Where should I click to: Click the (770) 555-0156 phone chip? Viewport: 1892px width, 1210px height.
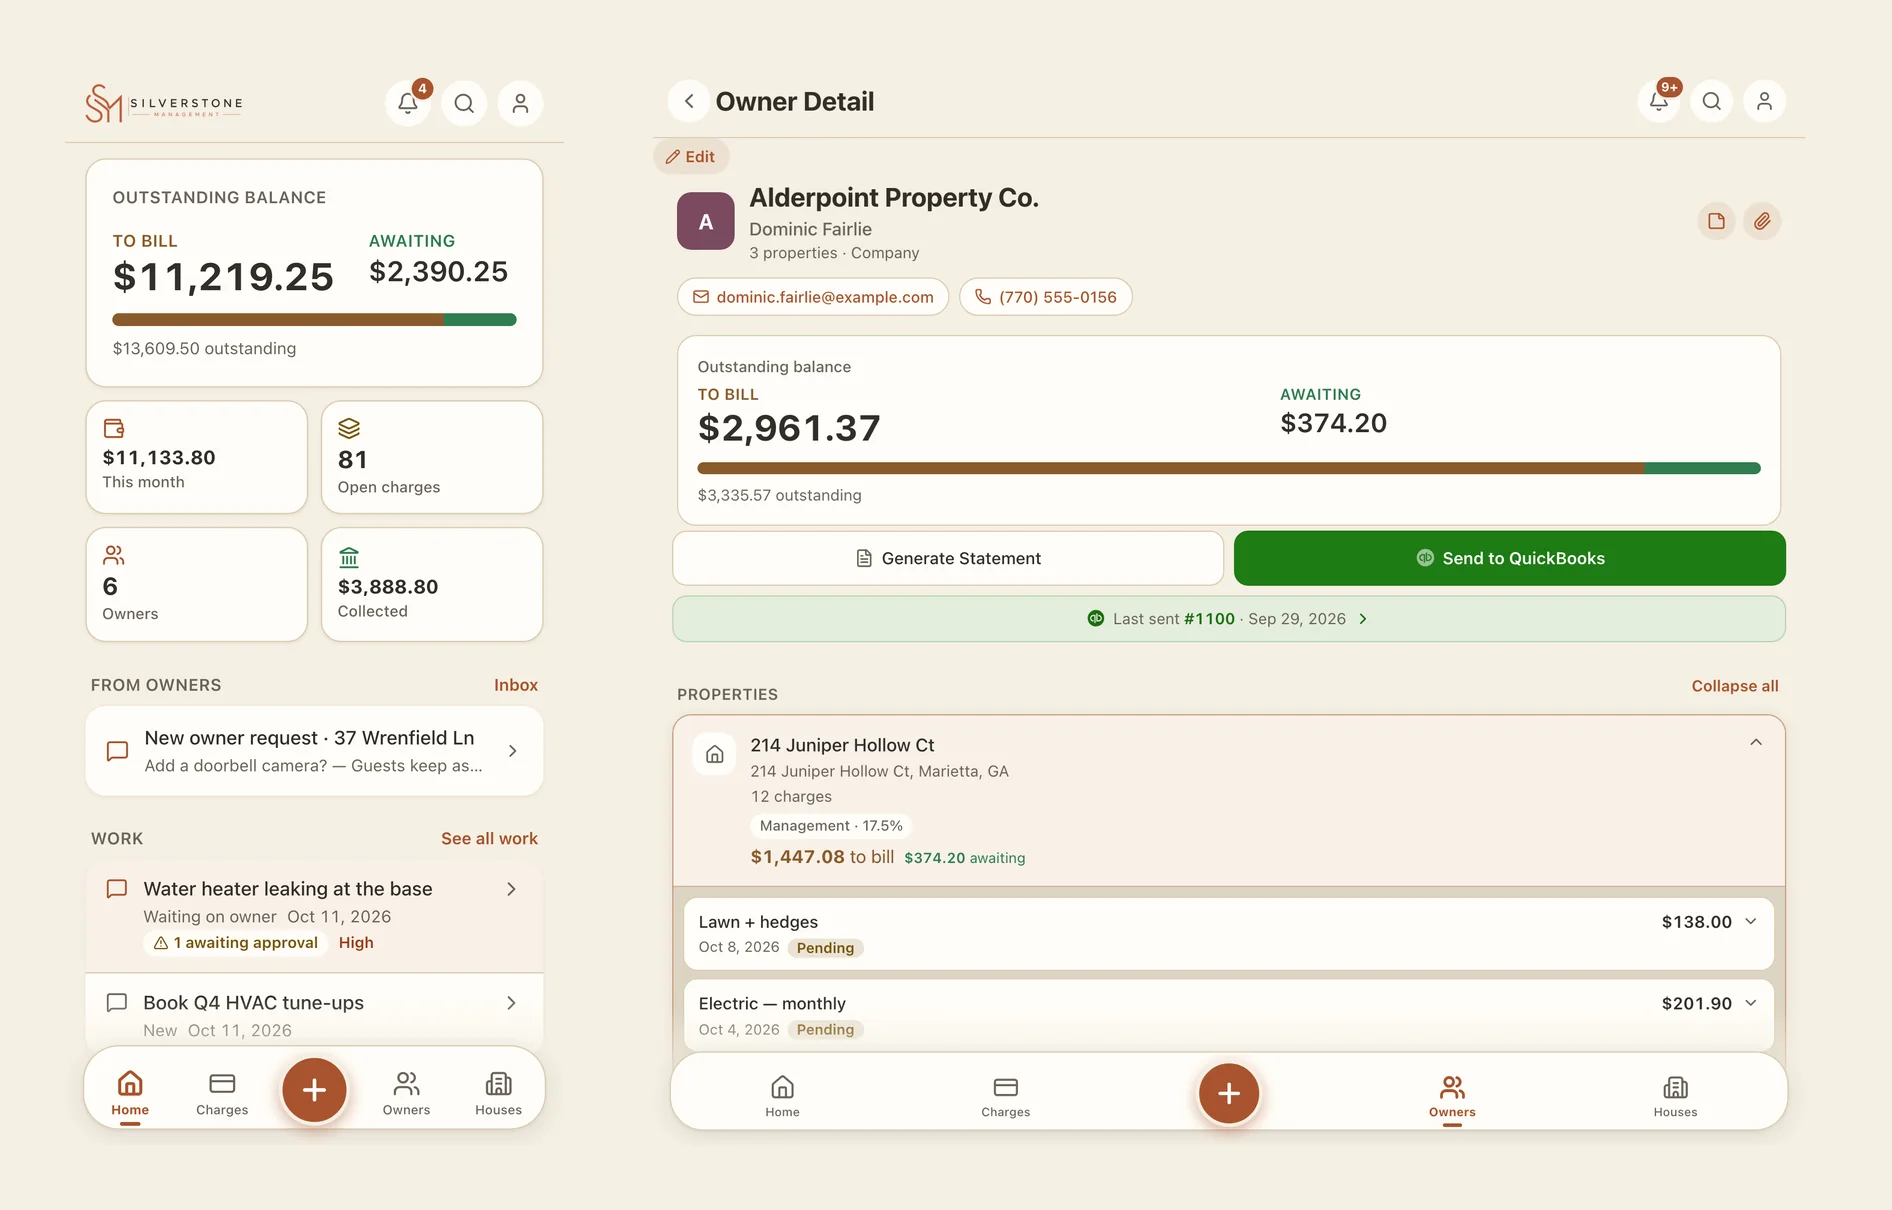pos(1046,297)
